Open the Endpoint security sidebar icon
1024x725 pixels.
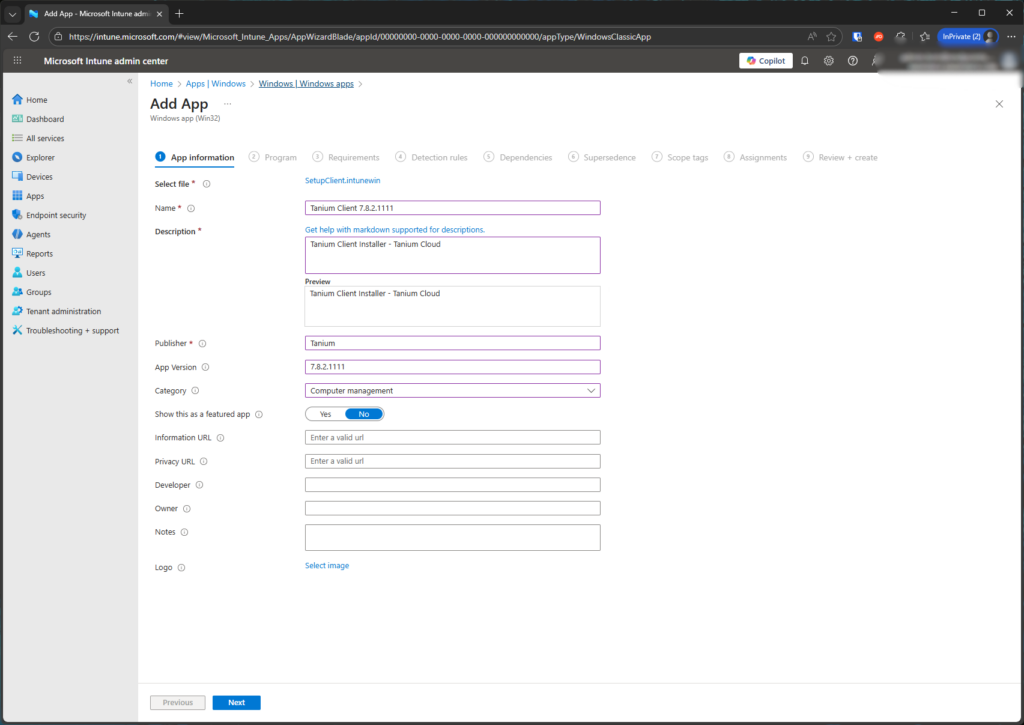coord(17,215)
